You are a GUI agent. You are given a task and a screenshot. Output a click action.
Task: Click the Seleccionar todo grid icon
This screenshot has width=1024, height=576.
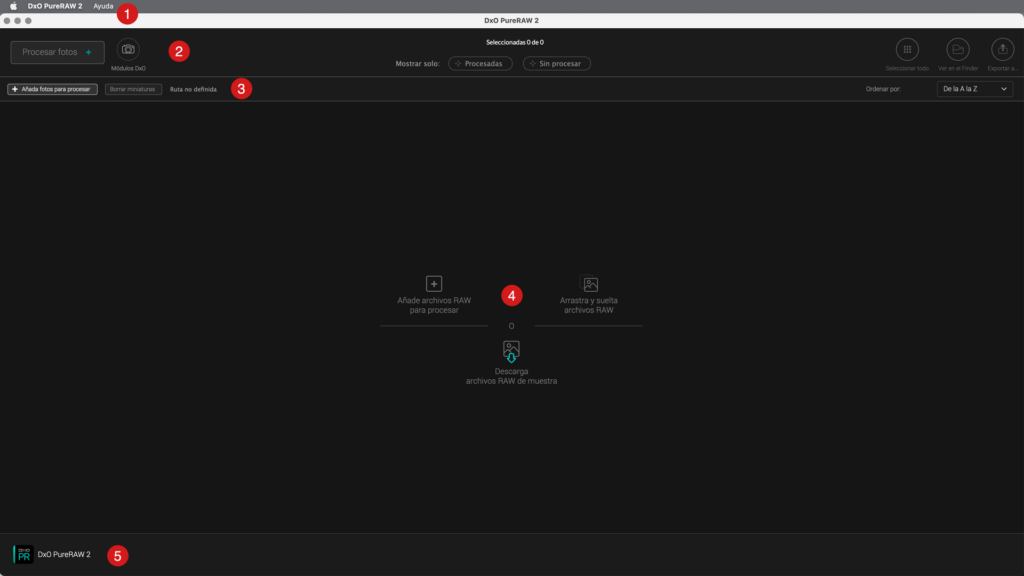pos(907,50)
